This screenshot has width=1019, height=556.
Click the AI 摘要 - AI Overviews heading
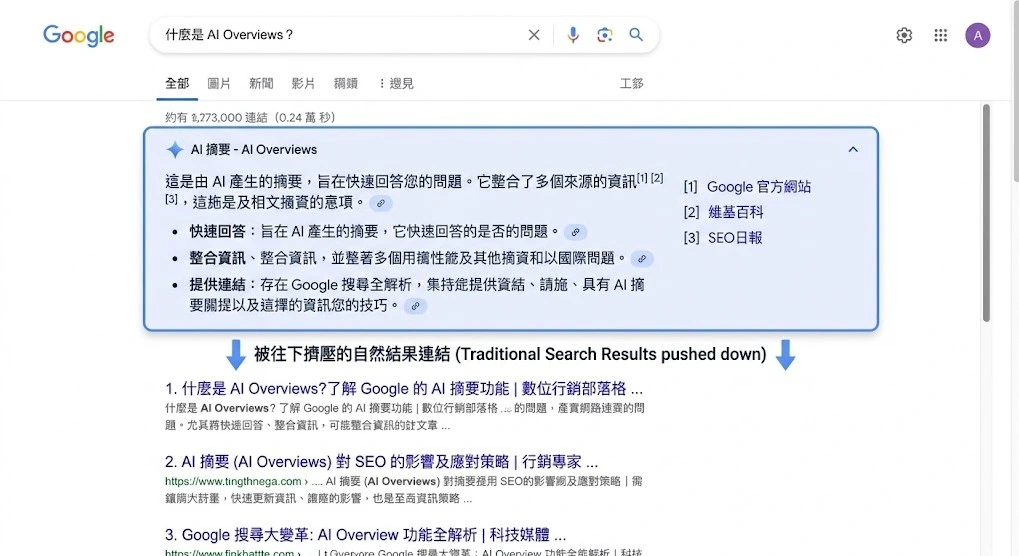point(254,149)
